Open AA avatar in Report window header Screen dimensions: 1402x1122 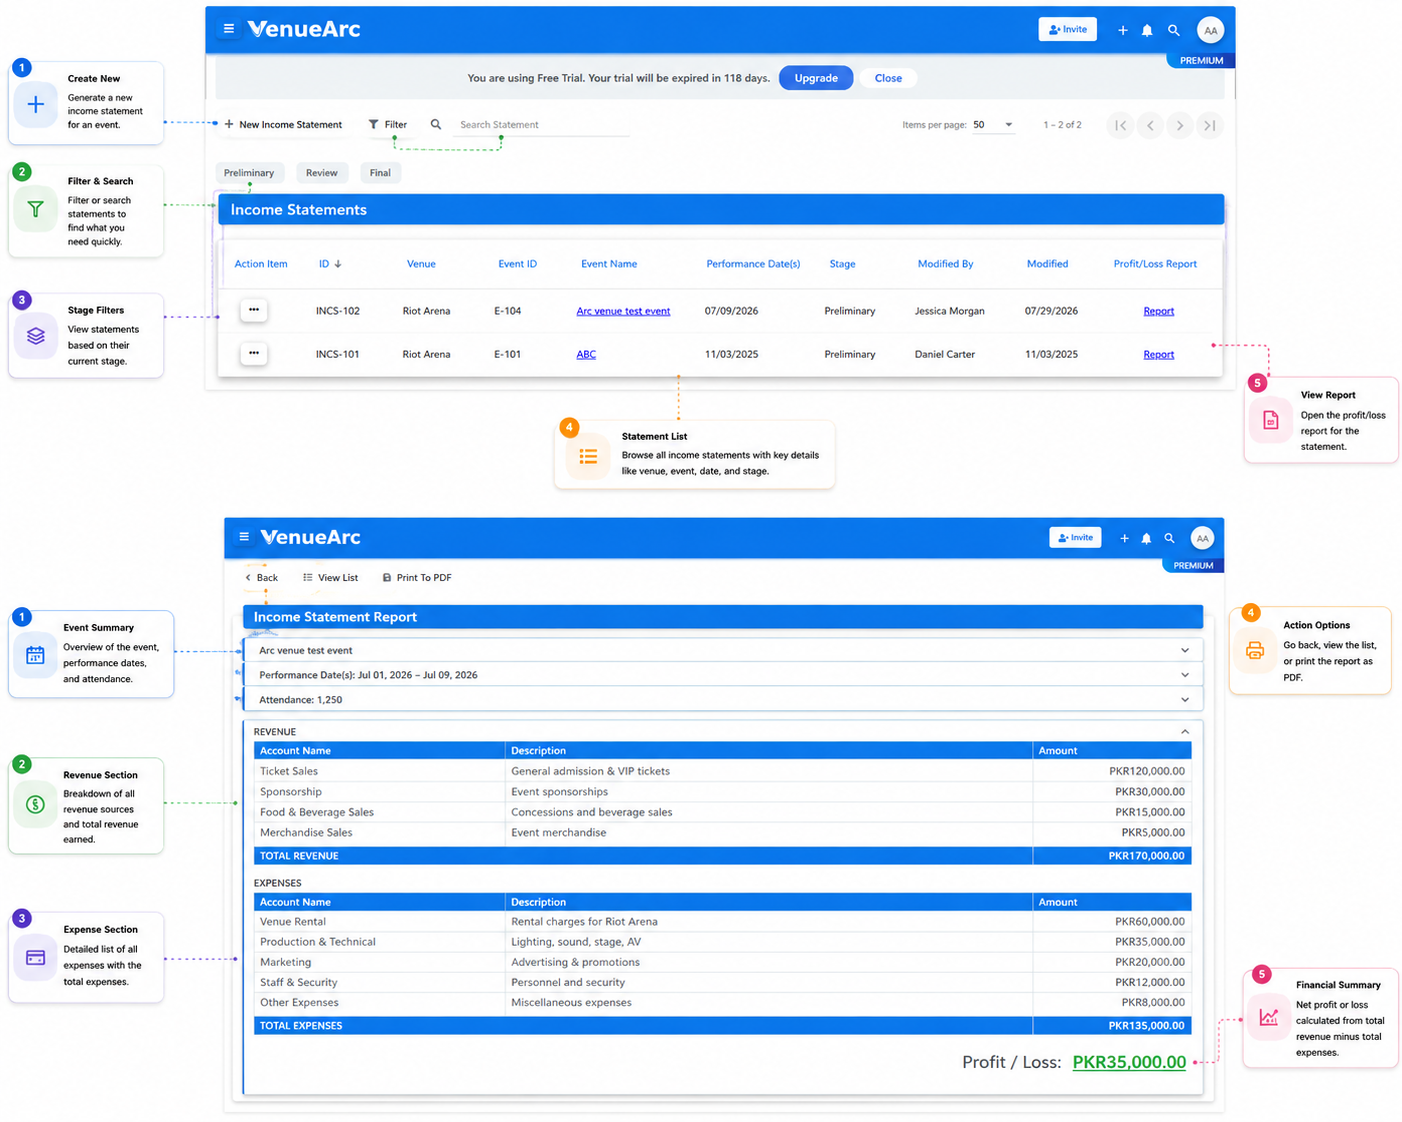(1202, 538)
